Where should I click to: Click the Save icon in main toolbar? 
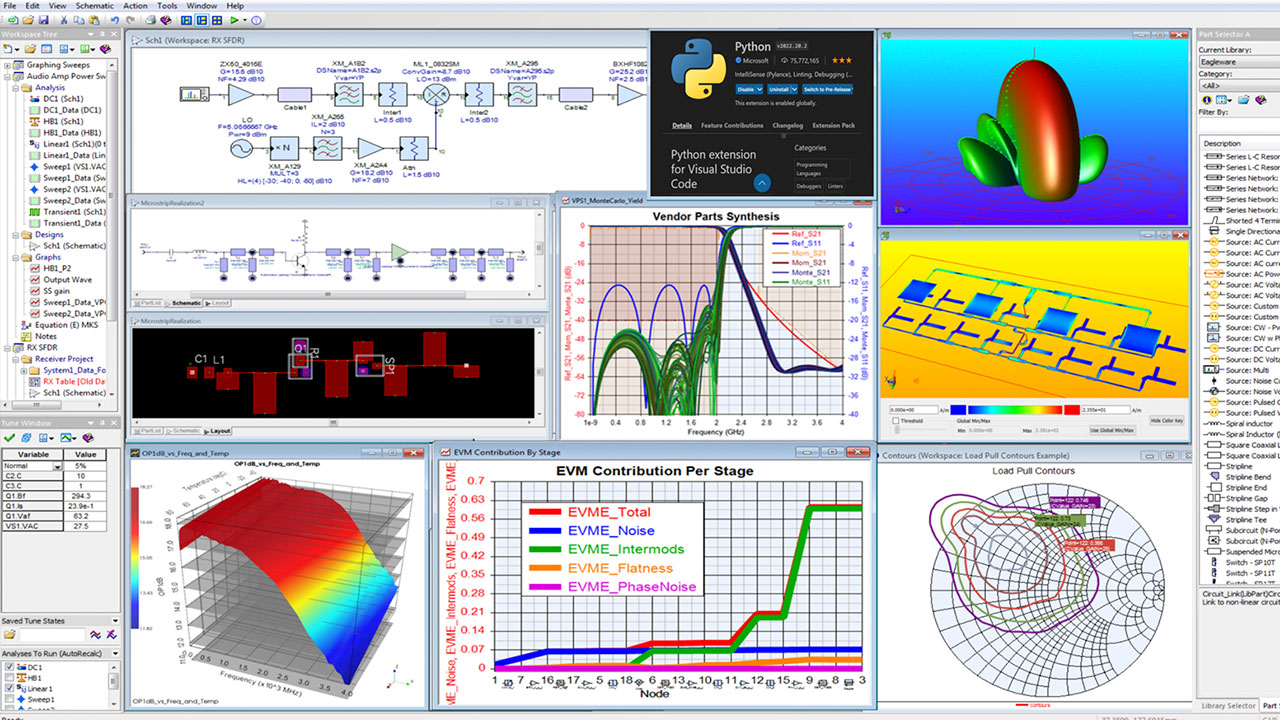[x=43, y=20]
